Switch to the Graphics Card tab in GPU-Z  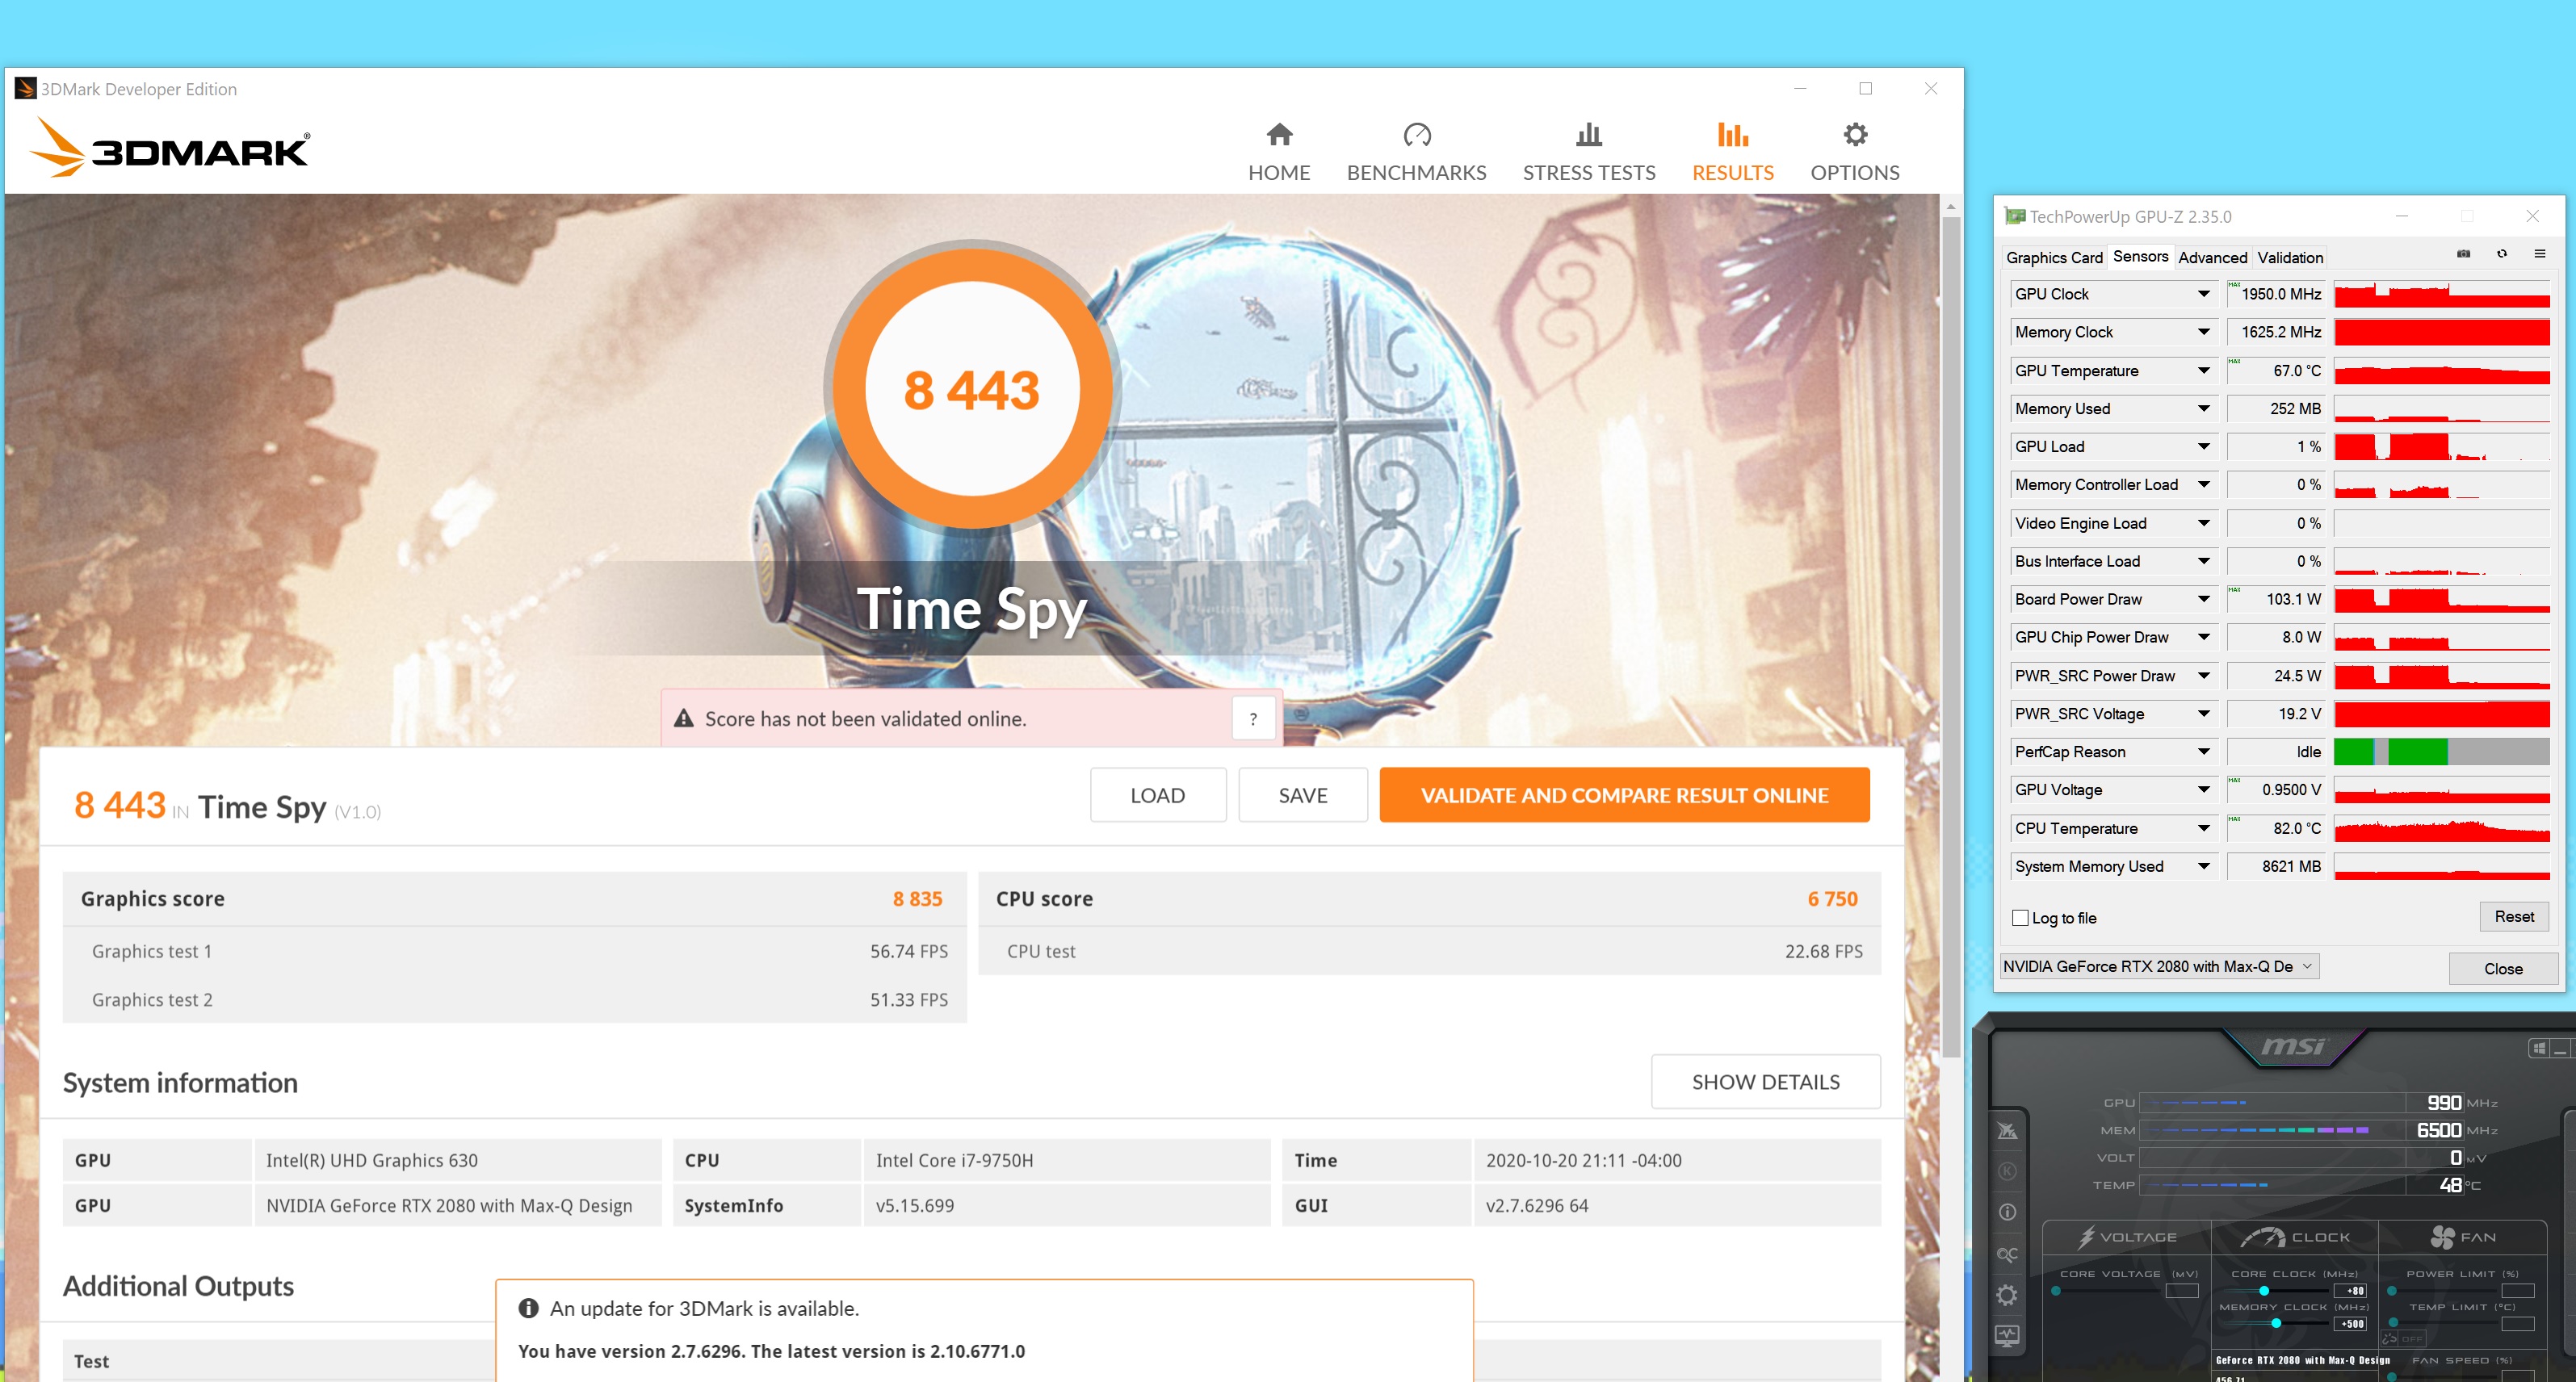tap(2054, 257)
